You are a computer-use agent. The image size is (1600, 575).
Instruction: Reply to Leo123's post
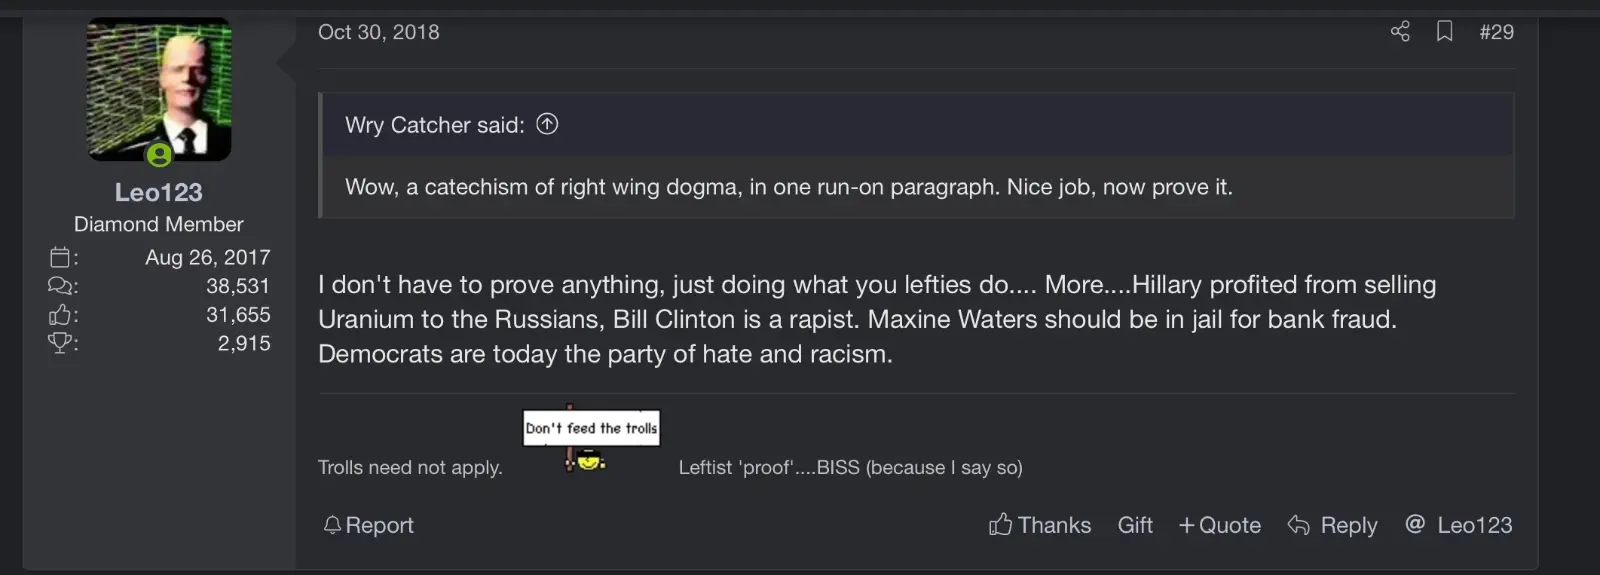(1332, 525)
